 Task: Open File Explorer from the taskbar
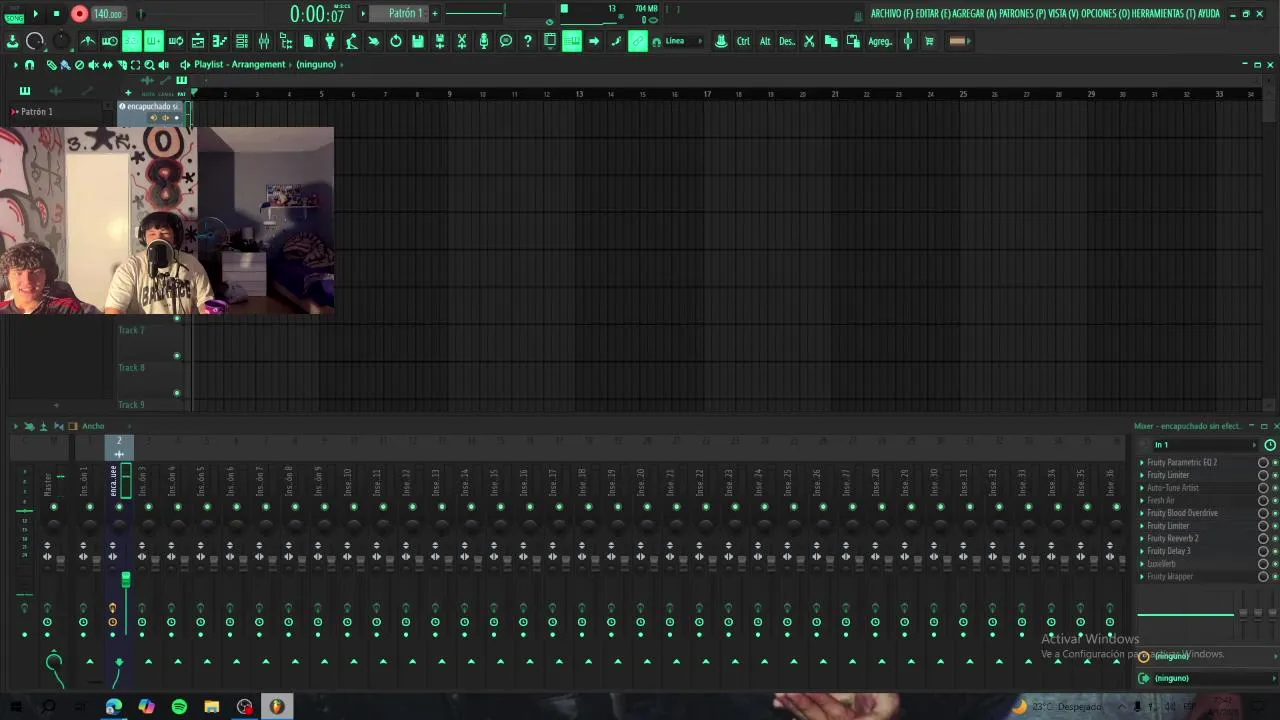tap(212, 707)
